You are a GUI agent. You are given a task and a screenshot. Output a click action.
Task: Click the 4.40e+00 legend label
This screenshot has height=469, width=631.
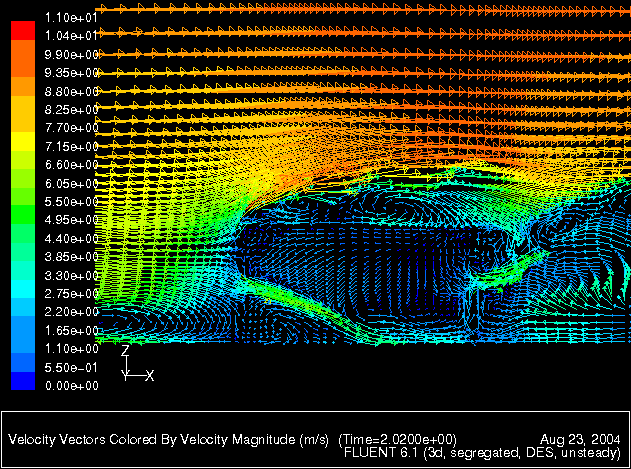point(72,239)
